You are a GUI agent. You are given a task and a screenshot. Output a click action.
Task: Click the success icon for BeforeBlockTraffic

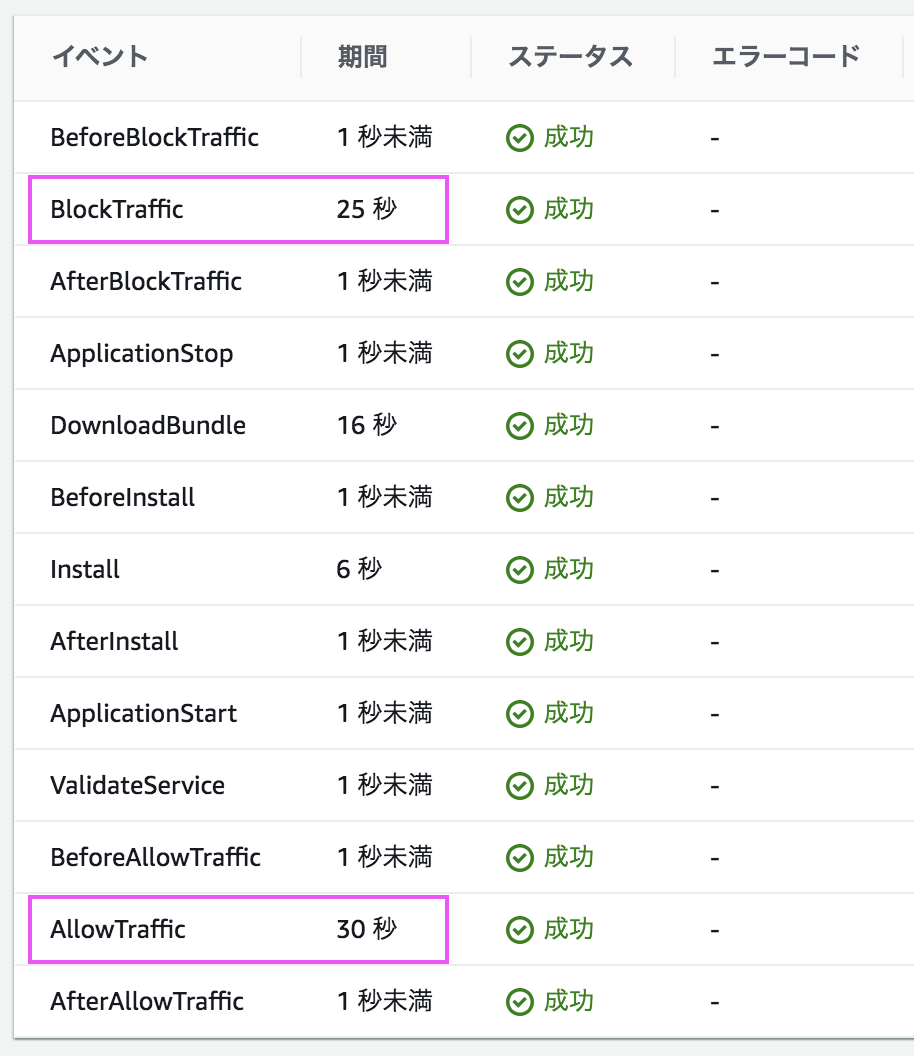pos(519,138)
